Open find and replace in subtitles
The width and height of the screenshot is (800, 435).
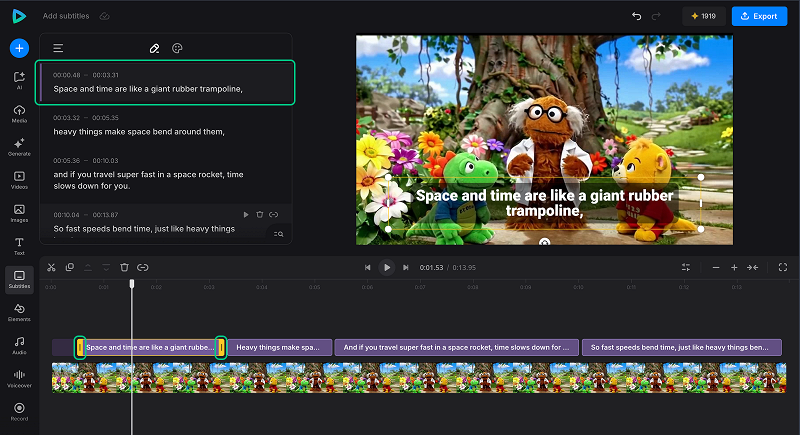[x=279, y=234]
